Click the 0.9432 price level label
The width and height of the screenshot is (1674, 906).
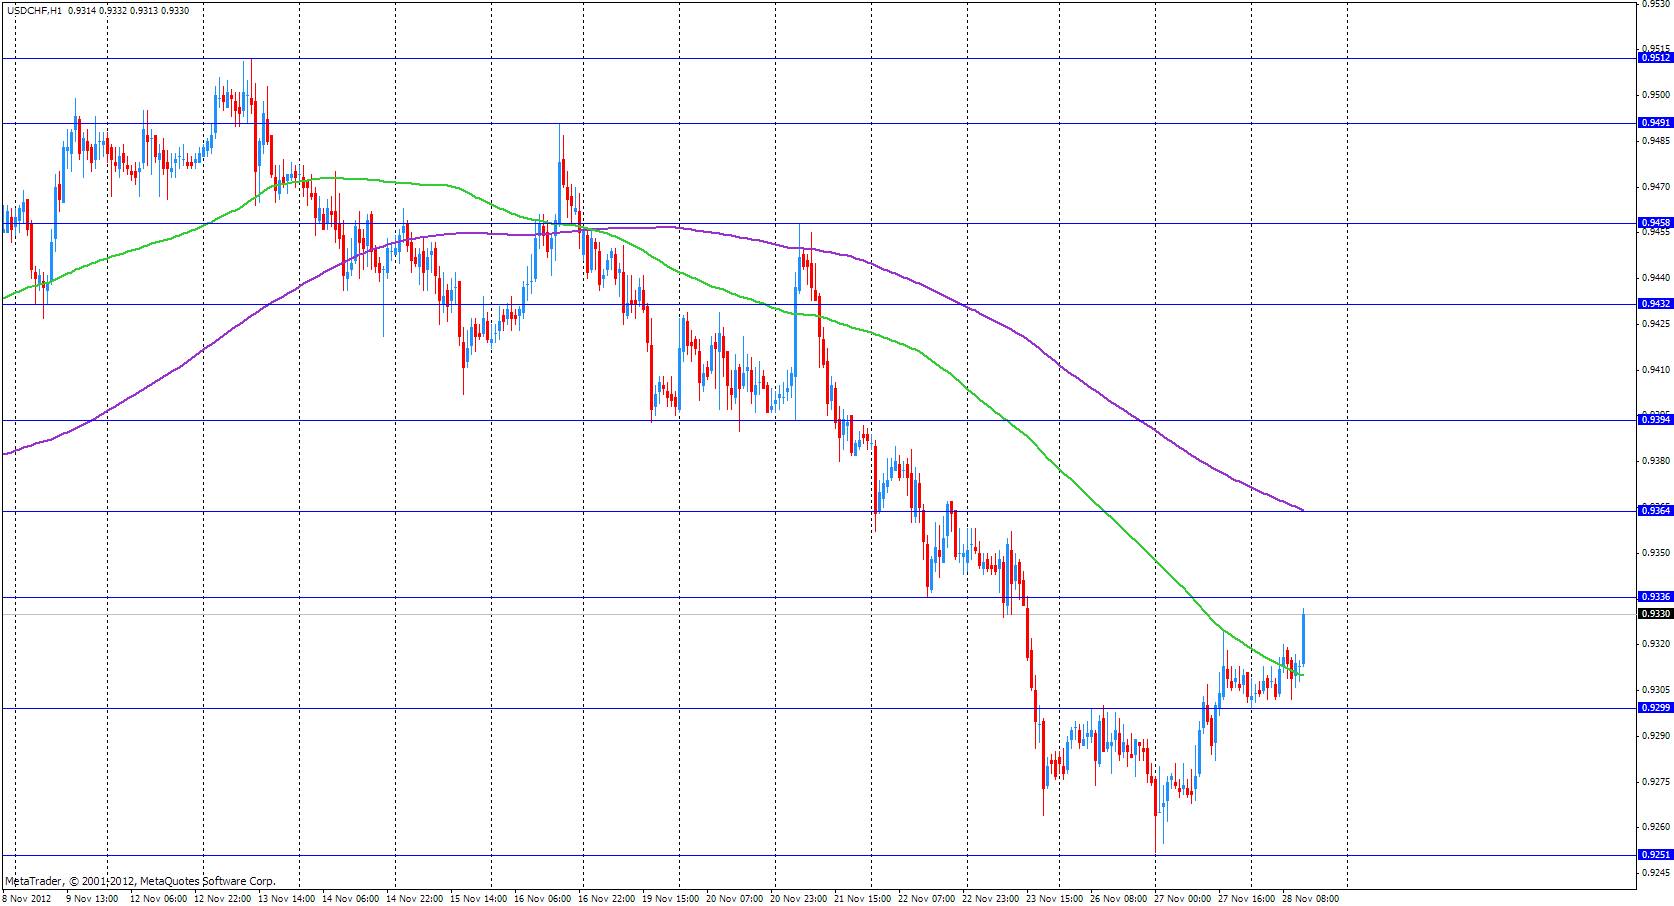[1655, 304]
